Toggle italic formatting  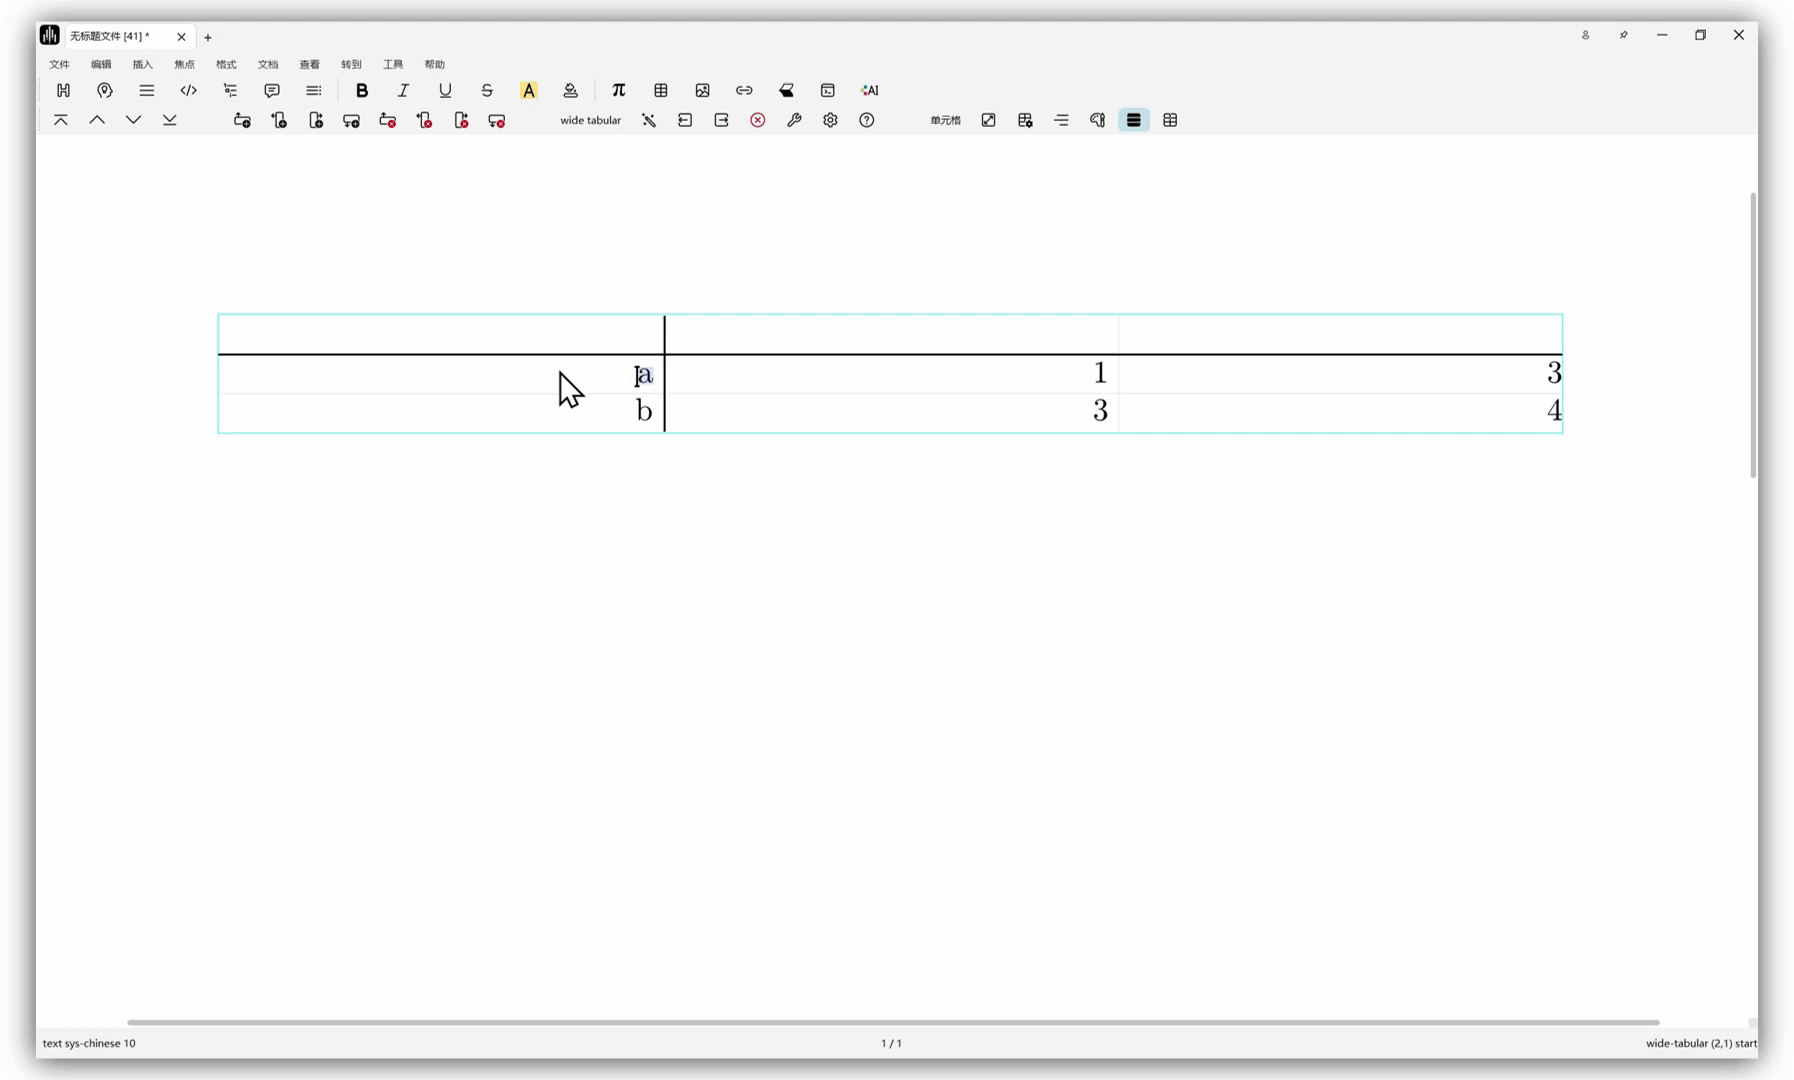(403, 90)
